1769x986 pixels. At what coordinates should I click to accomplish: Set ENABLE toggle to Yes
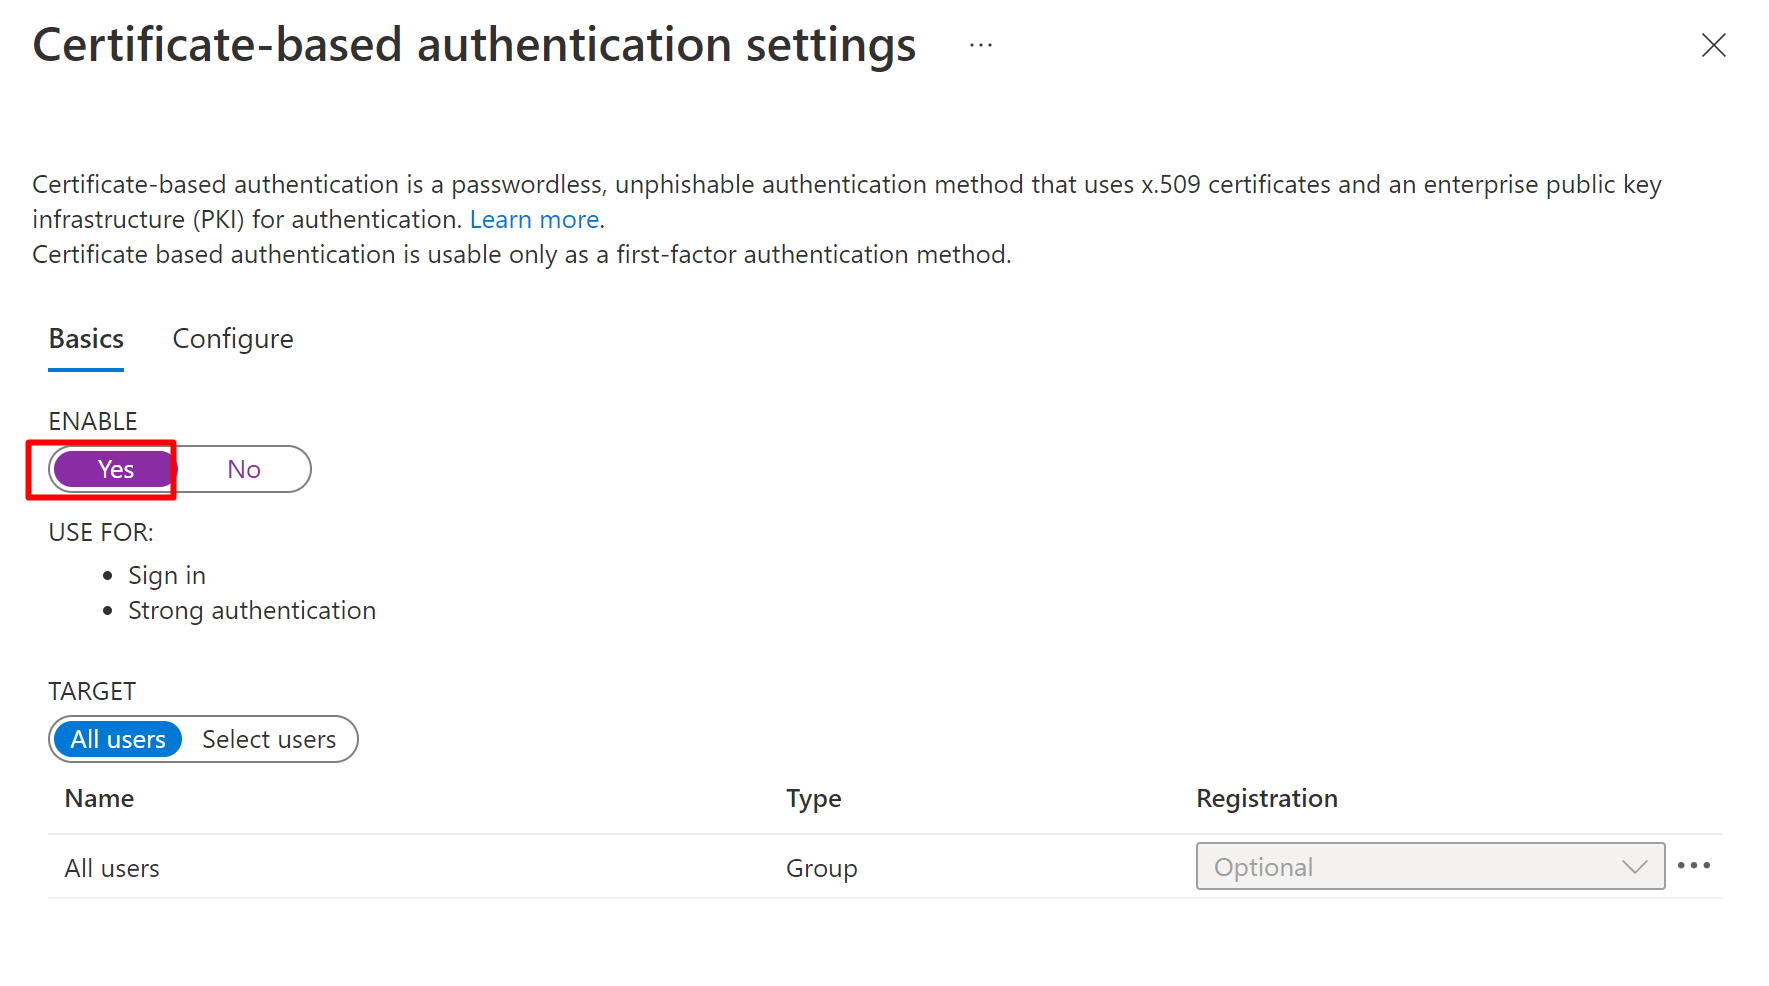tap(115, 470)
